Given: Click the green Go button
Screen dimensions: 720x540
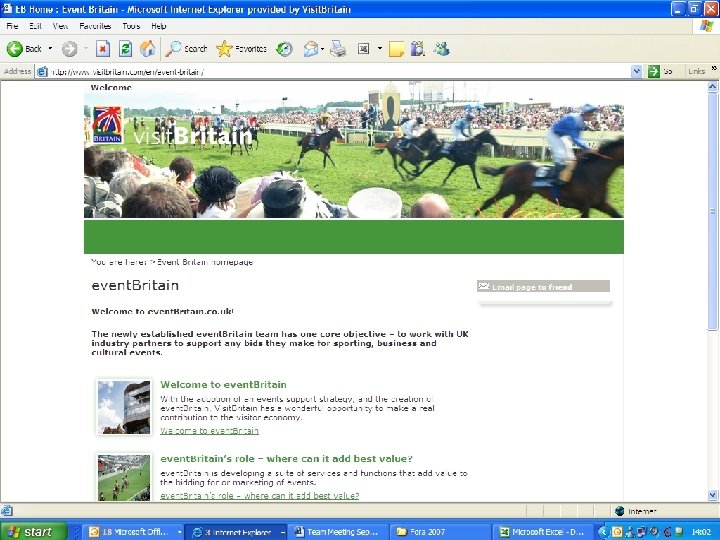Looking at the screenshot, I should point(660,71).
